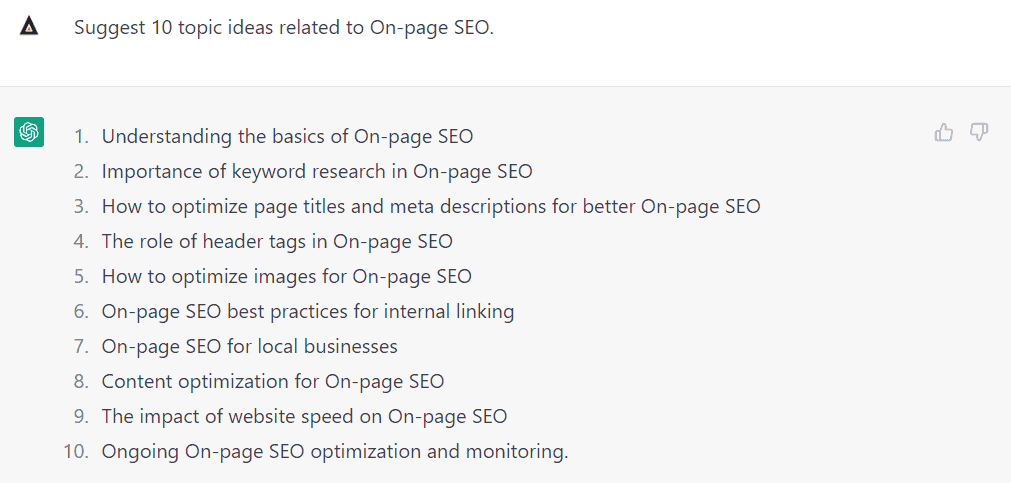Click the ChatGPT logo avatar
This screenshot has height=483, width=1011.
29,132
